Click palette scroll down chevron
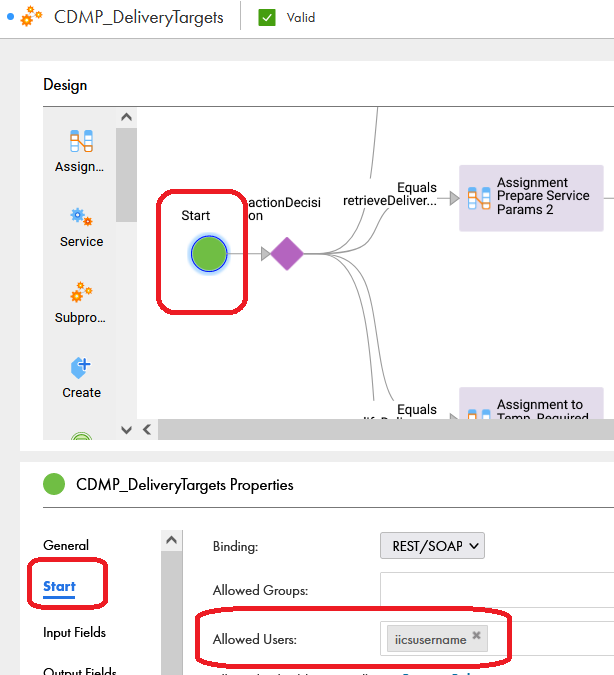 tap(126, 430)
